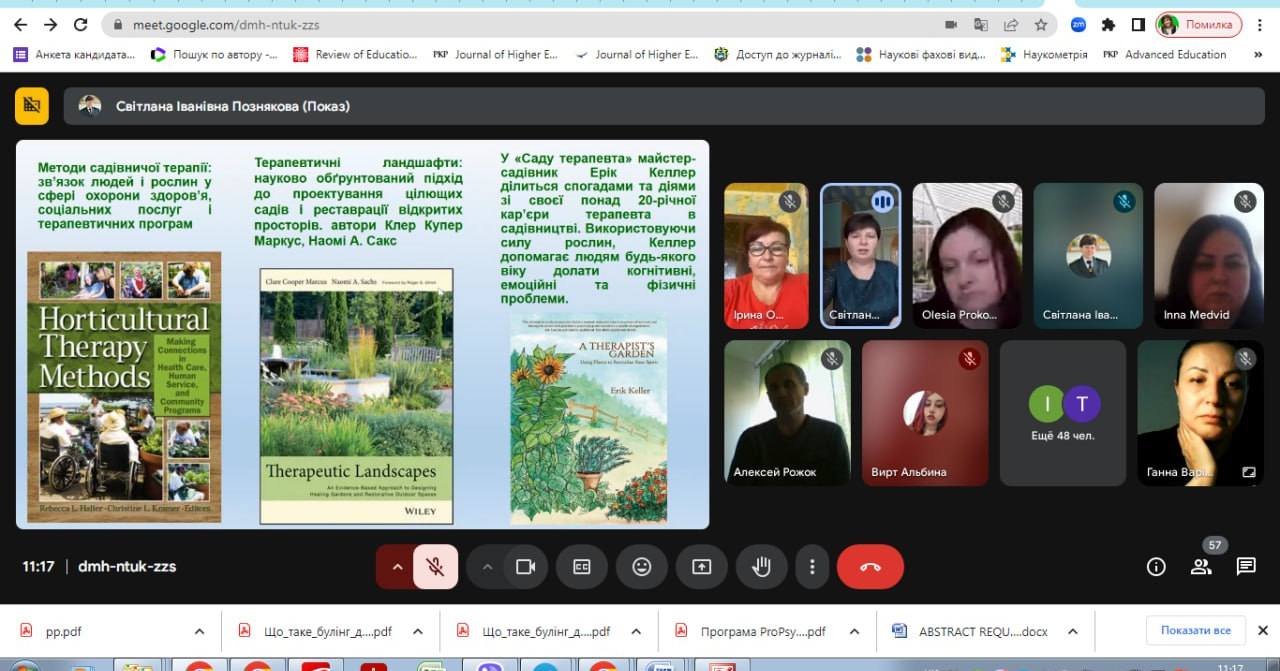The height and width of the screenshot is (671, 1280).
Task: Open more options three-dot menu in call bar
Action: pyautogui.click(x=812, y=567)
